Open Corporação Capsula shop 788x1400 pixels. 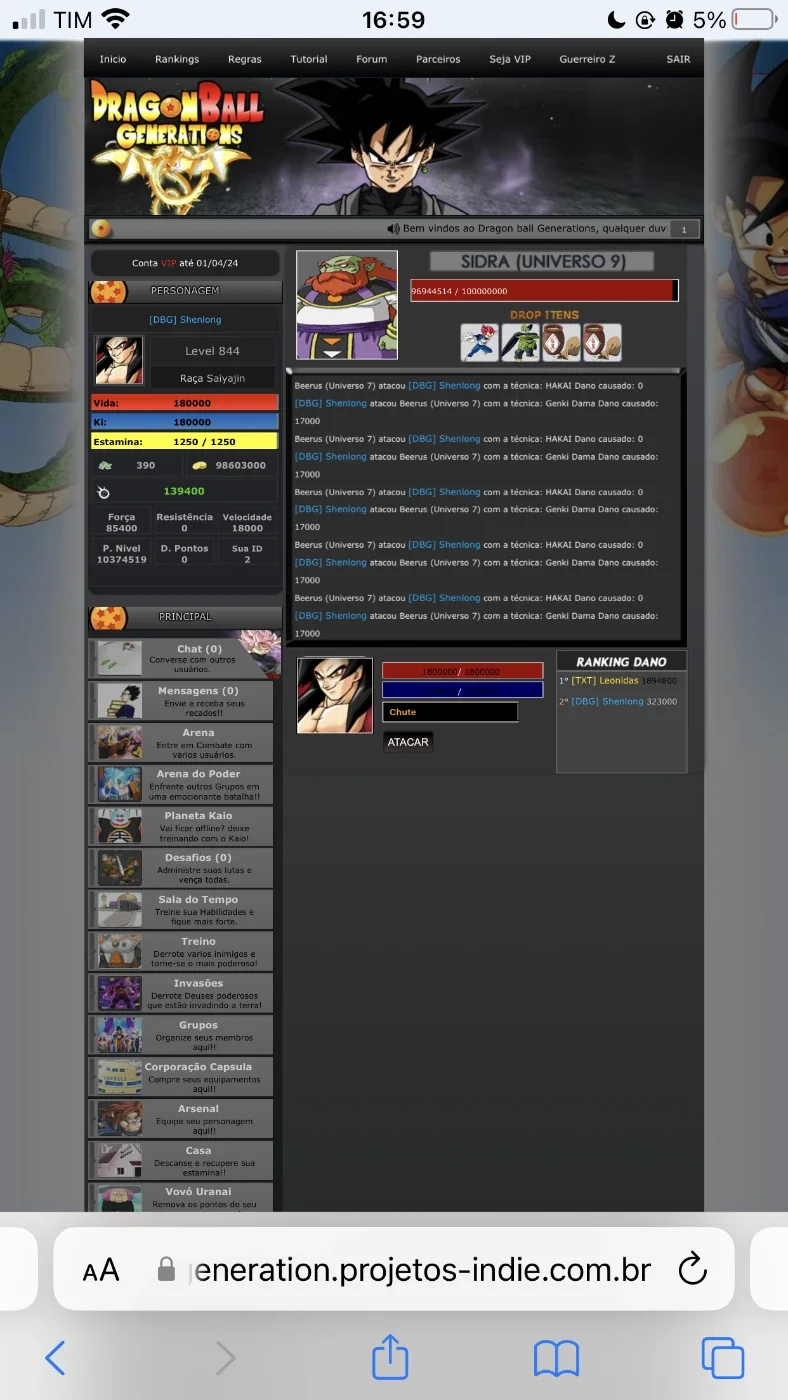(x=180, y=1077)
